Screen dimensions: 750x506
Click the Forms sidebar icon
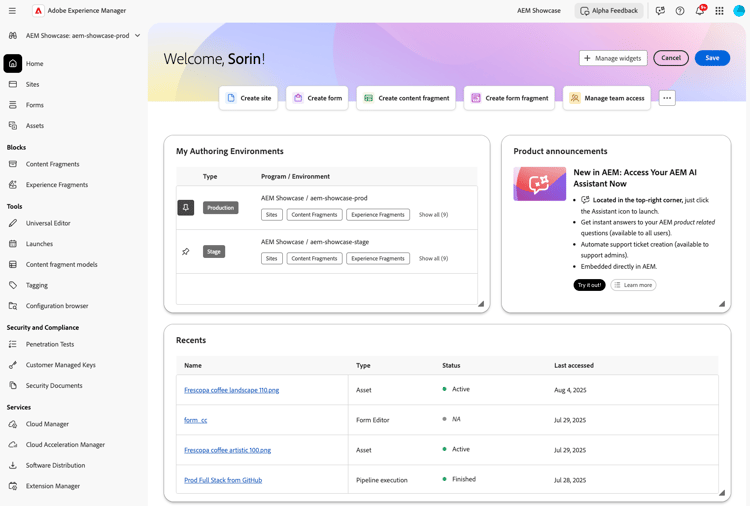tap(13, 105)
